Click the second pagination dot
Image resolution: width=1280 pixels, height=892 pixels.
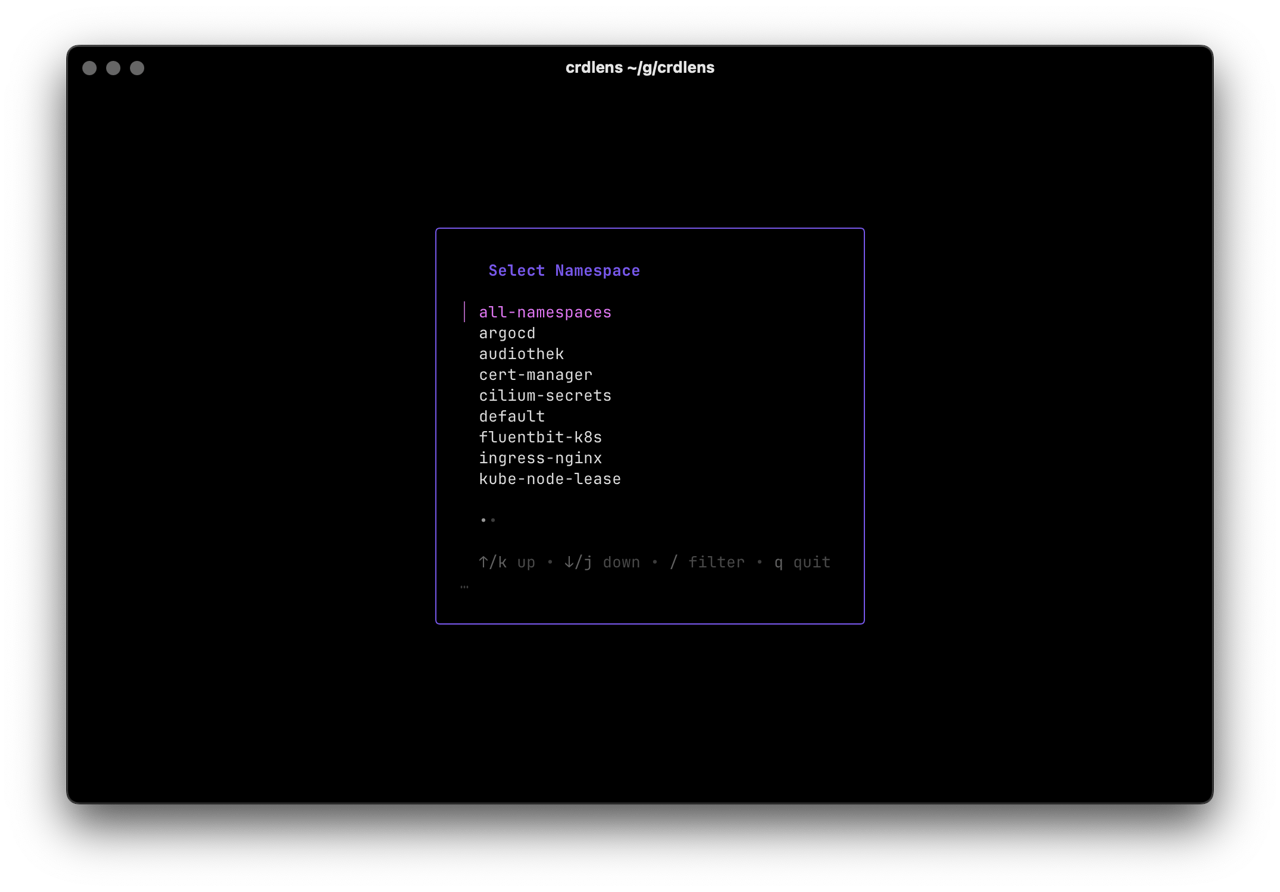(491, 519)
